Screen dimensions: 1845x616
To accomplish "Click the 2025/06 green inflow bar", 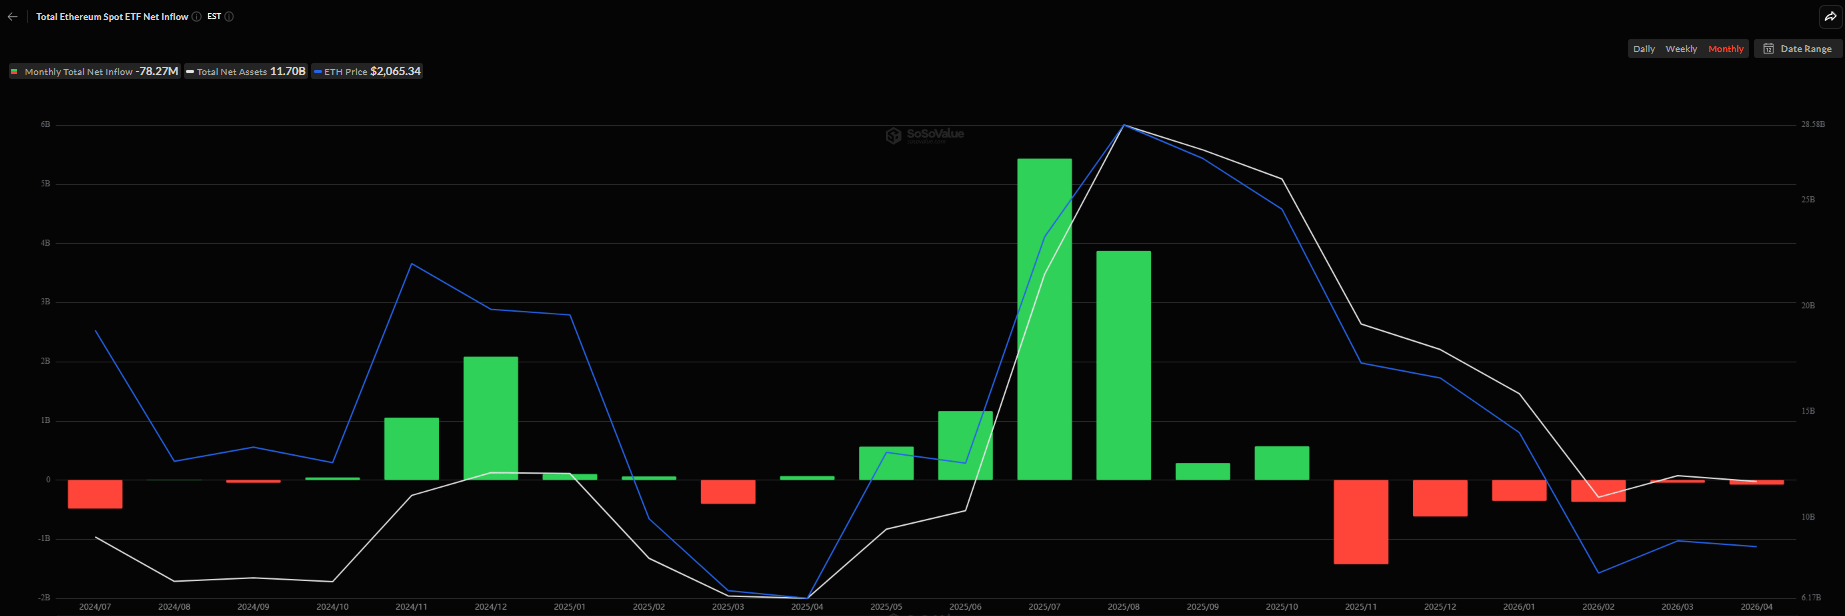I will coord(965,446).
